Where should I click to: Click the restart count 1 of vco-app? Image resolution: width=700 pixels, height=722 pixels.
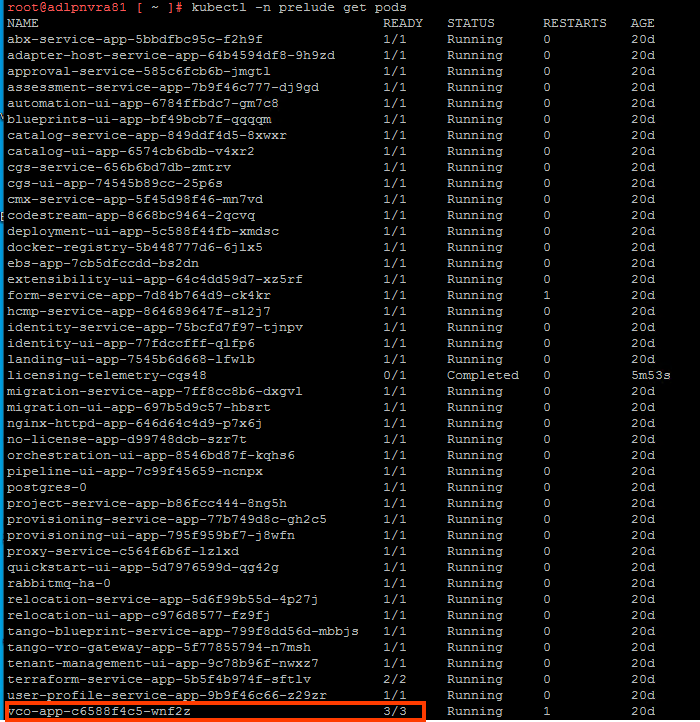click(x=547, y=711)
